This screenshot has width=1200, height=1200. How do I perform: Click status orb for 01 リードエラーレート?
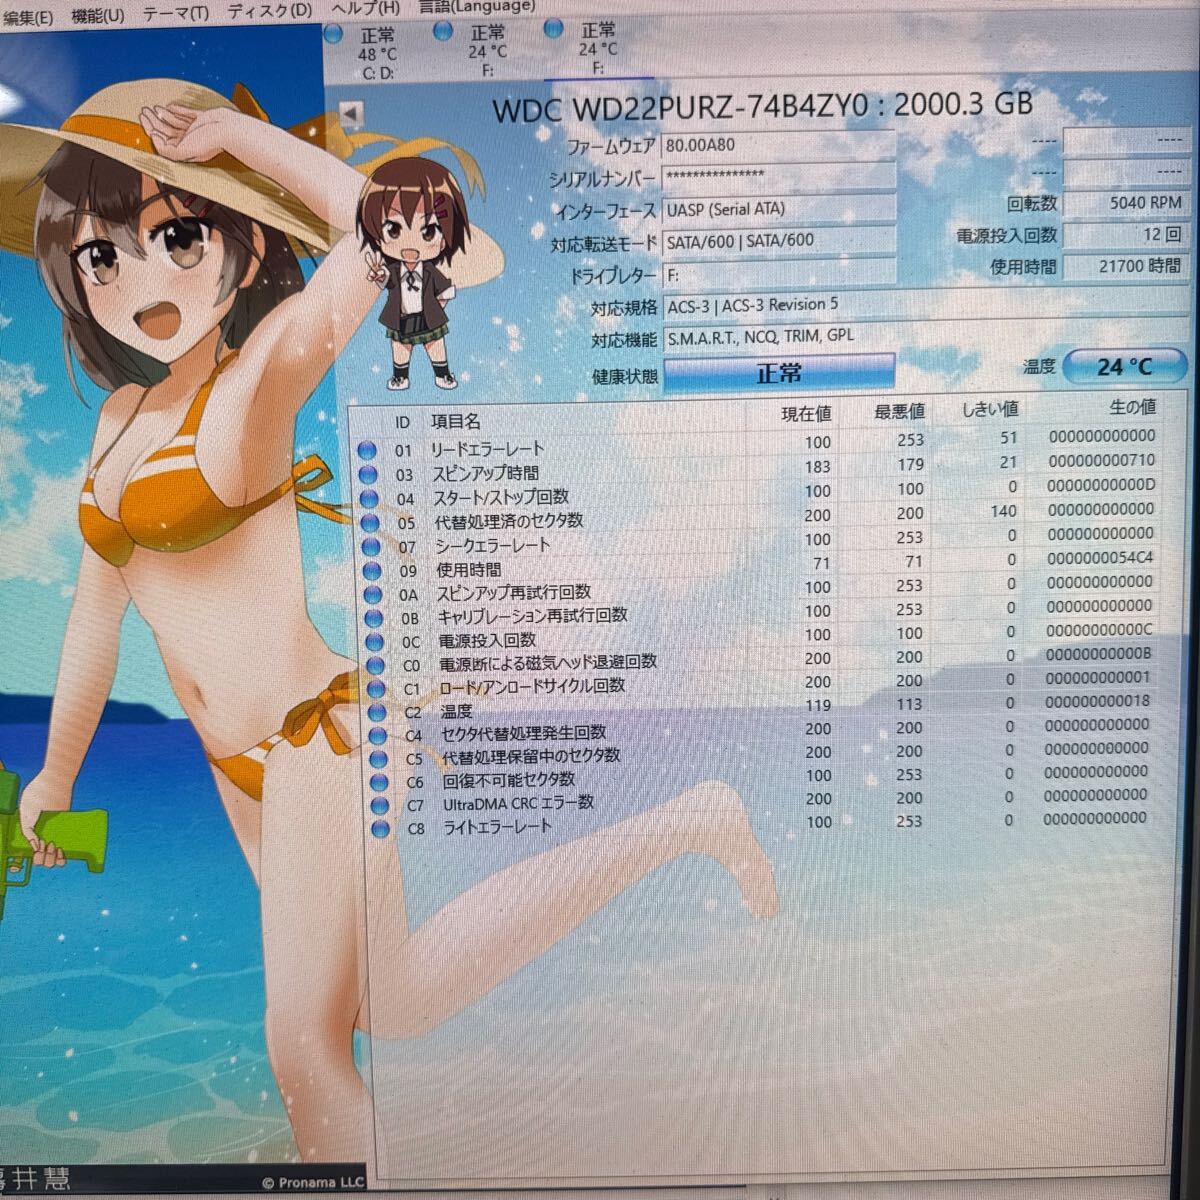(367, 450)
